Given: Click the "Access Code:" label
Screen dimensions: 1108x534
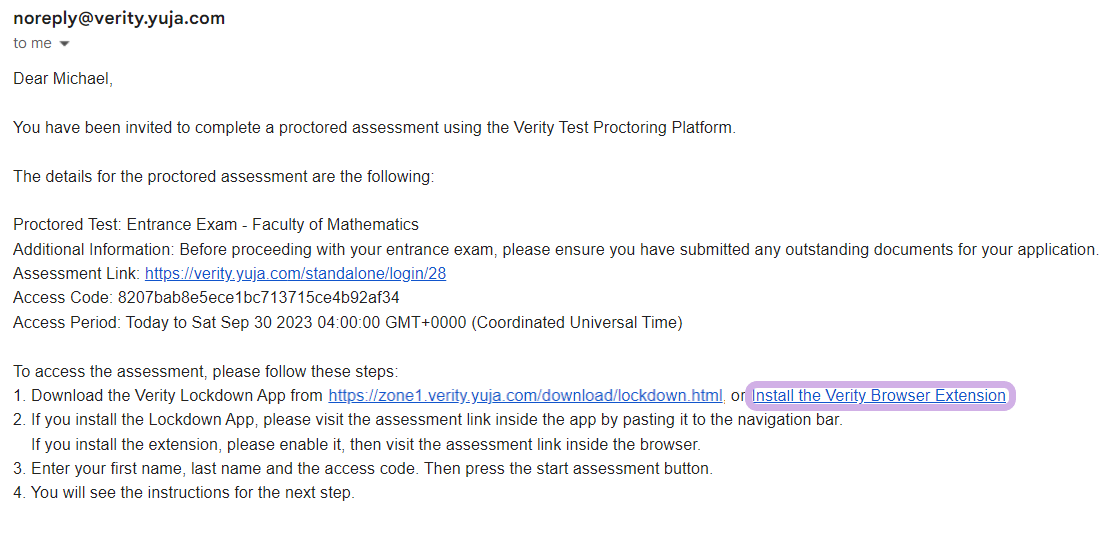Looking at the screenshot, I should coord(63,298).
